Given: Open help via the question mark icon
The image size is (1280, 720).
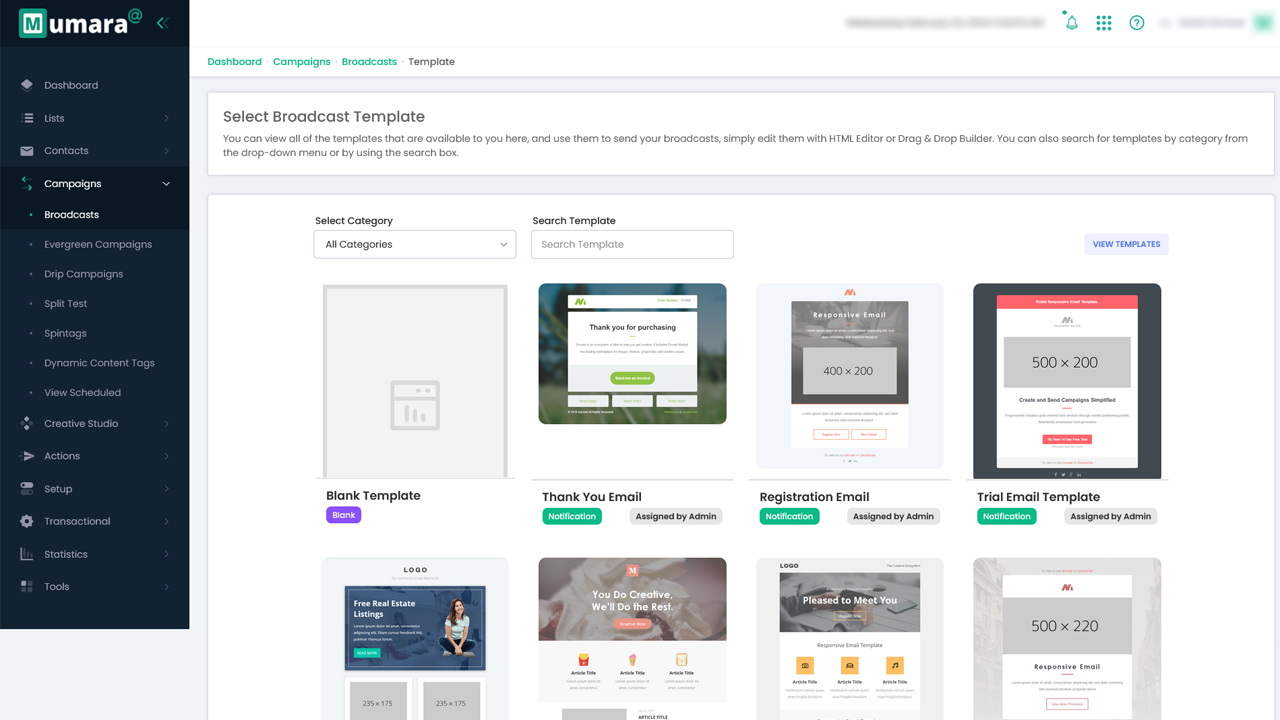Looking at the screenshot, I should 1137,23.
